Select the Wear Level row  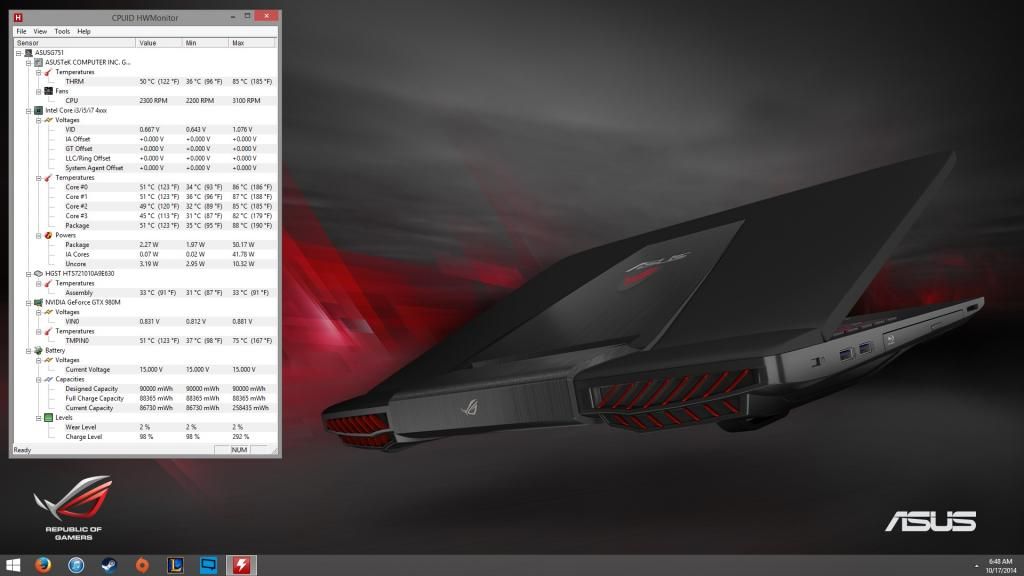144,427
